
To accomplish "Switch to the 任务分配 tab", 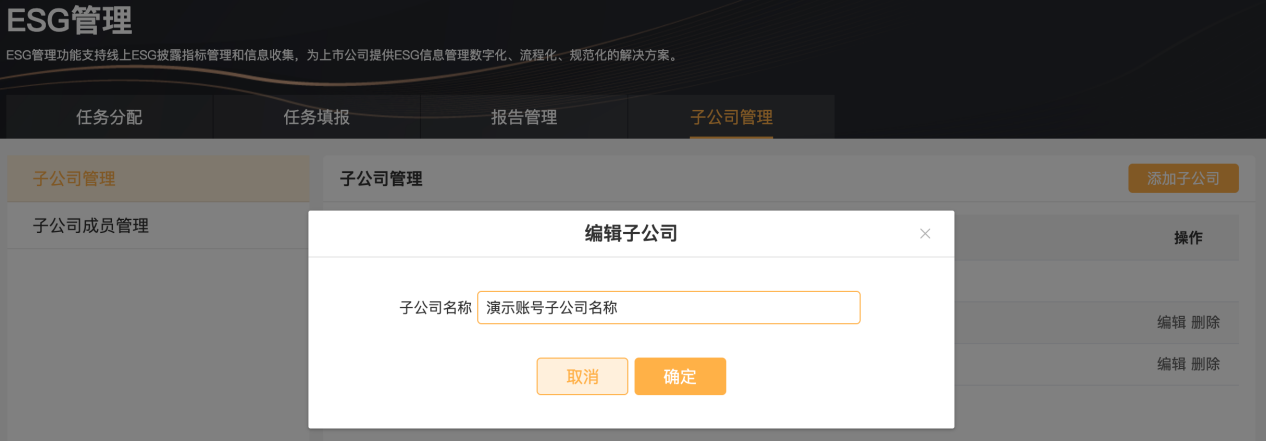I will 109,117.
